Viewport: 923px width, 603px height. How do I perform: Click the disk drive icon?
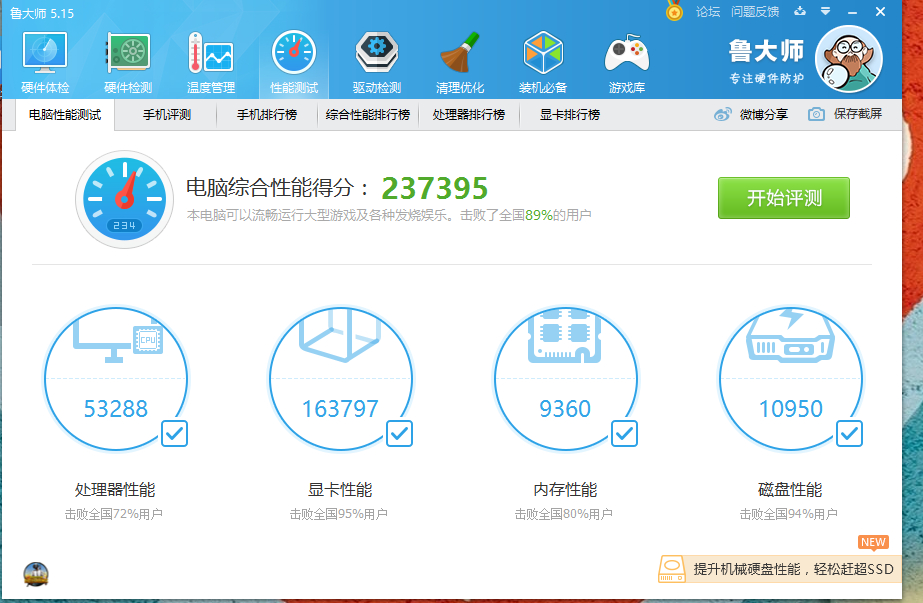click(x=790, y=334)
